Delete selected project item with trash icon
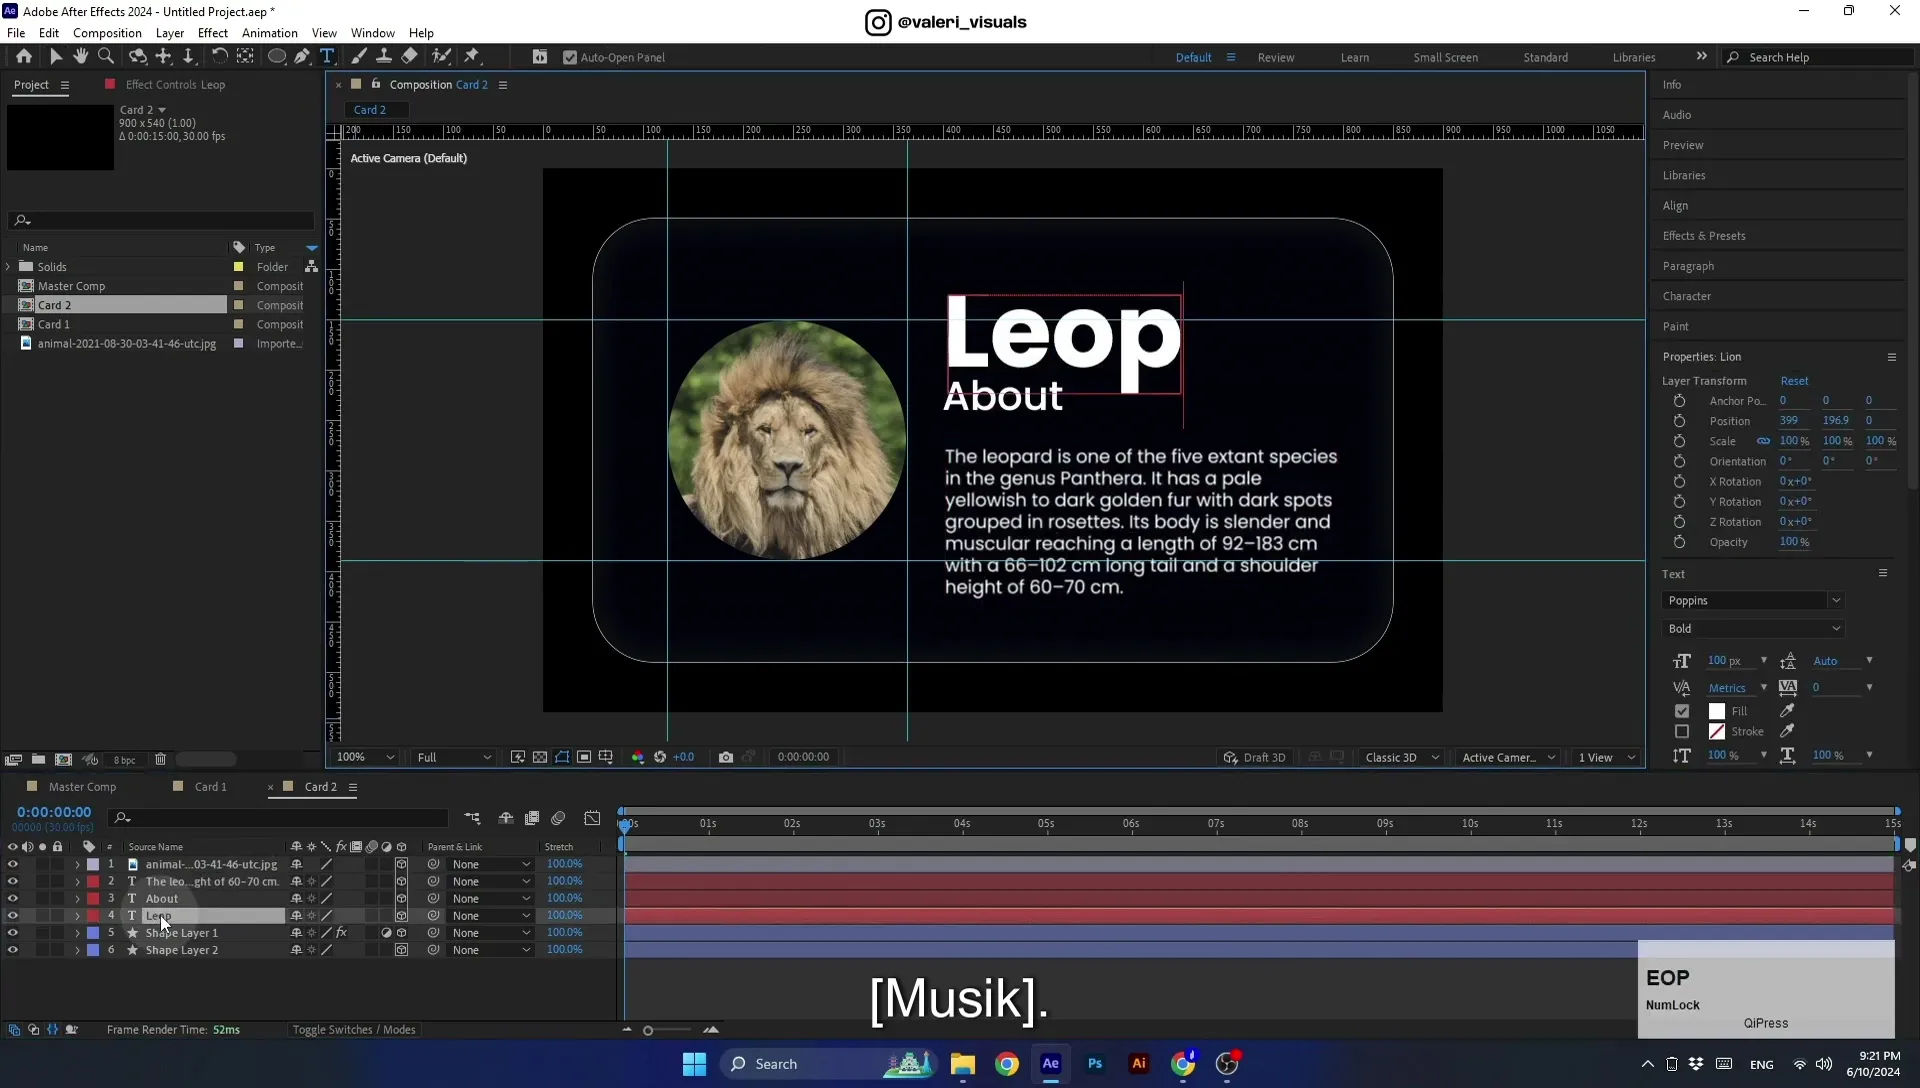The image size is (1920, 1088). (160, 760)
